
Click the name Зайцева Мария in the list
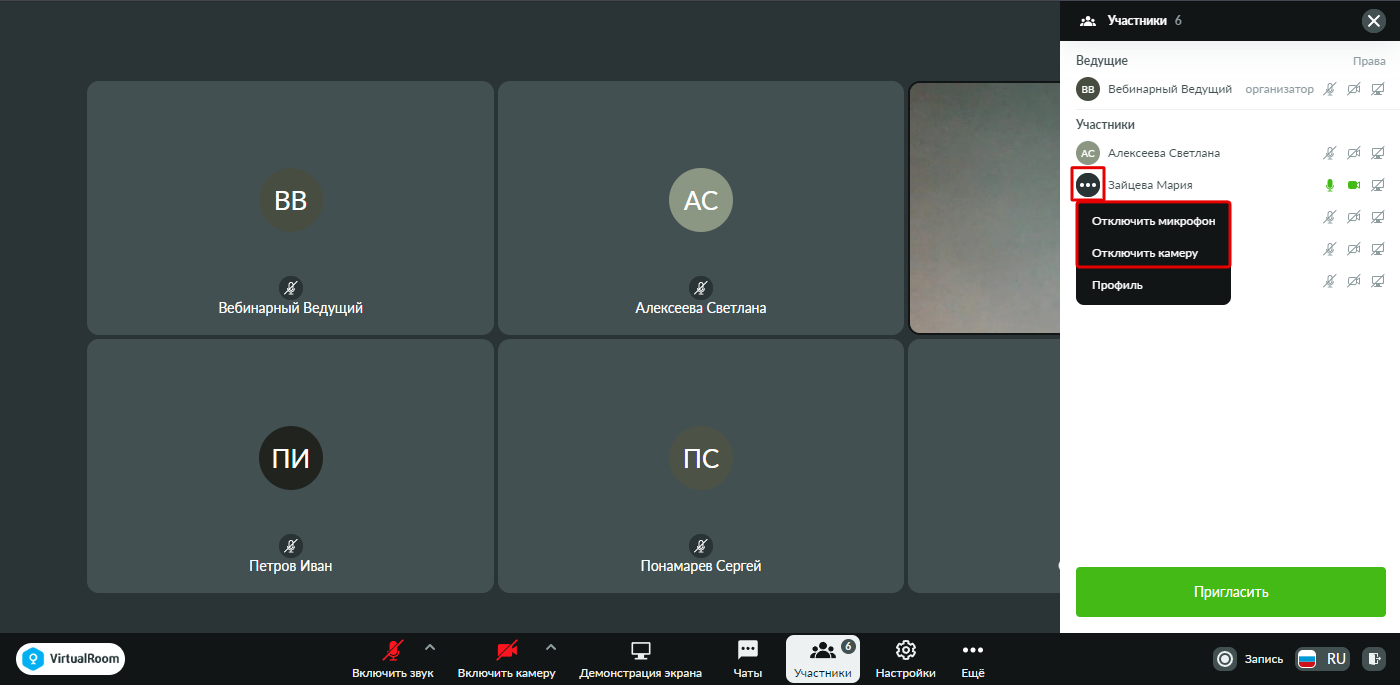1150,185
